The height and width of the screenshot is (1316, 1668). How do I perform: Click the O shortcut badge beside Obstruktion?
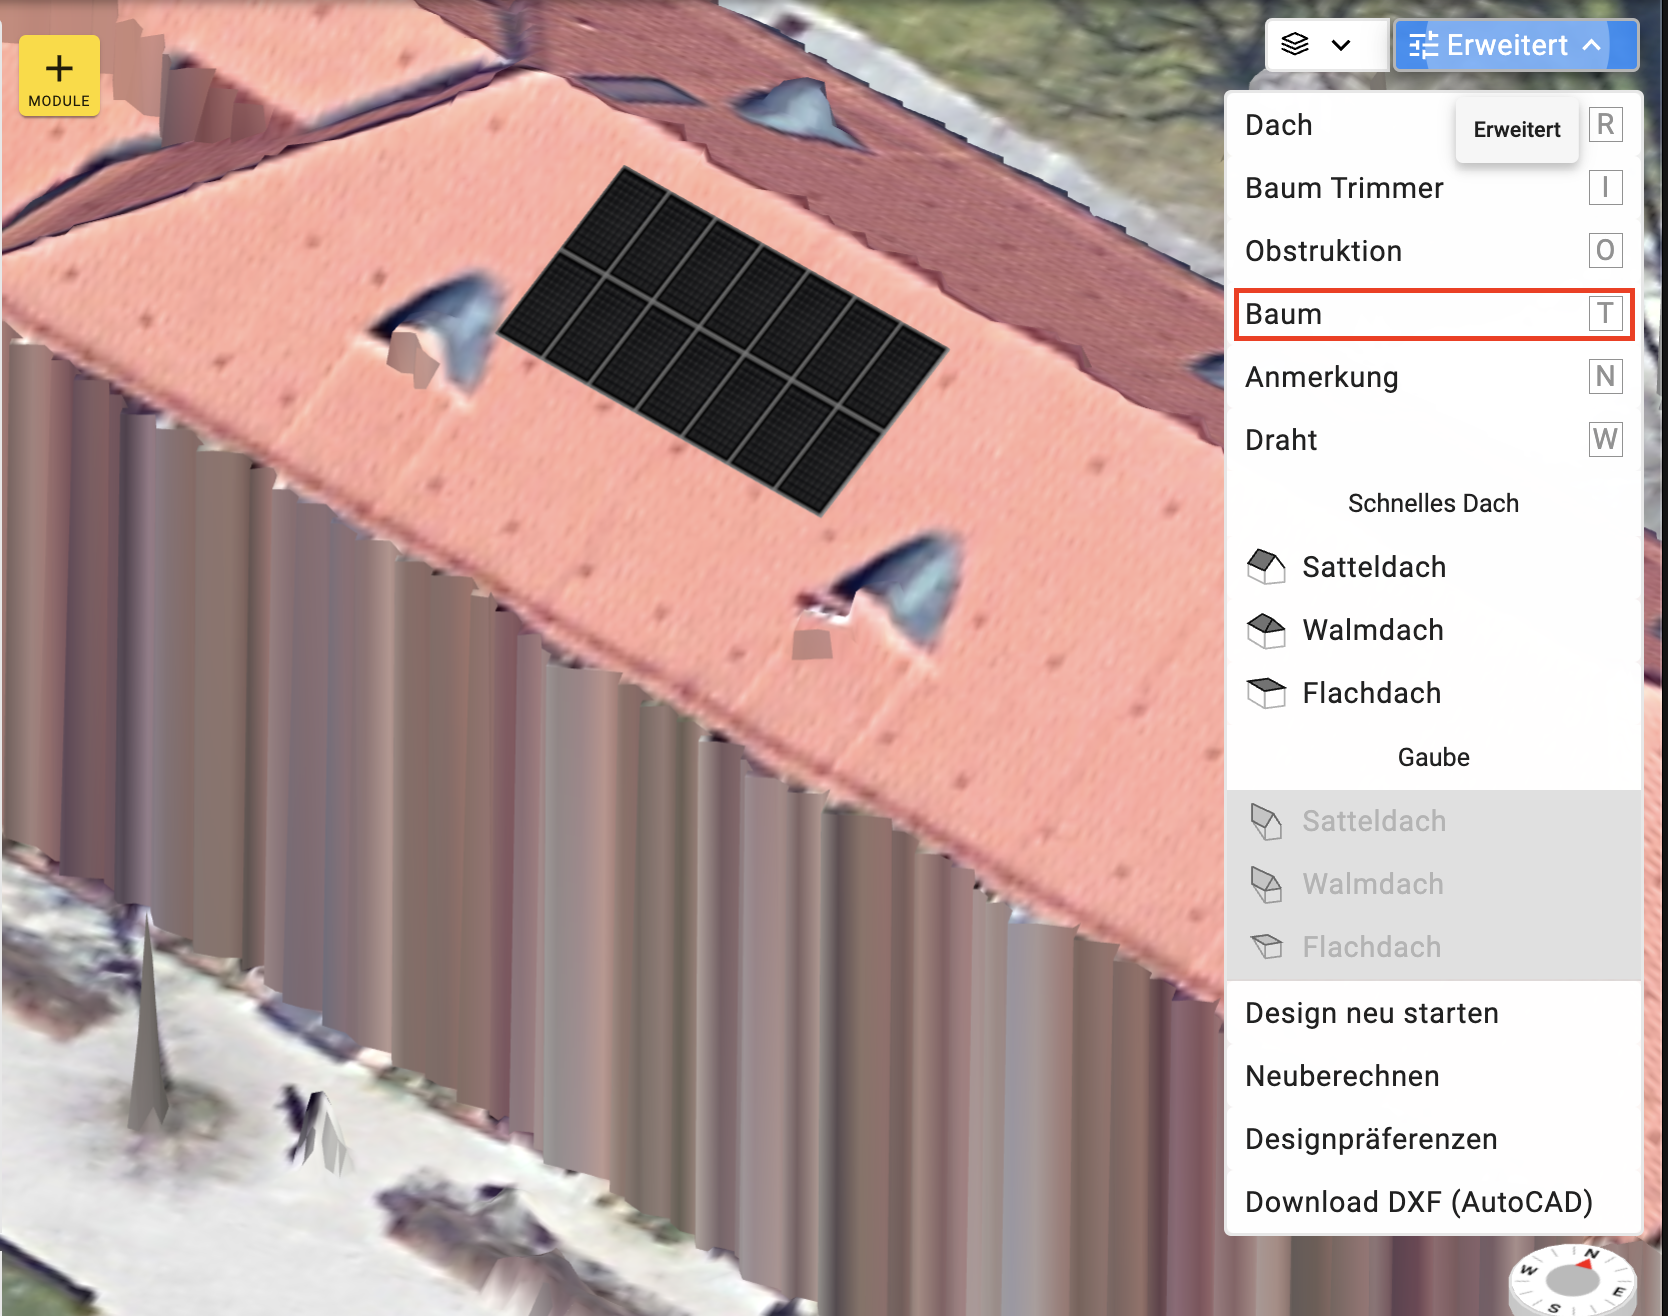coord(1605,251)
